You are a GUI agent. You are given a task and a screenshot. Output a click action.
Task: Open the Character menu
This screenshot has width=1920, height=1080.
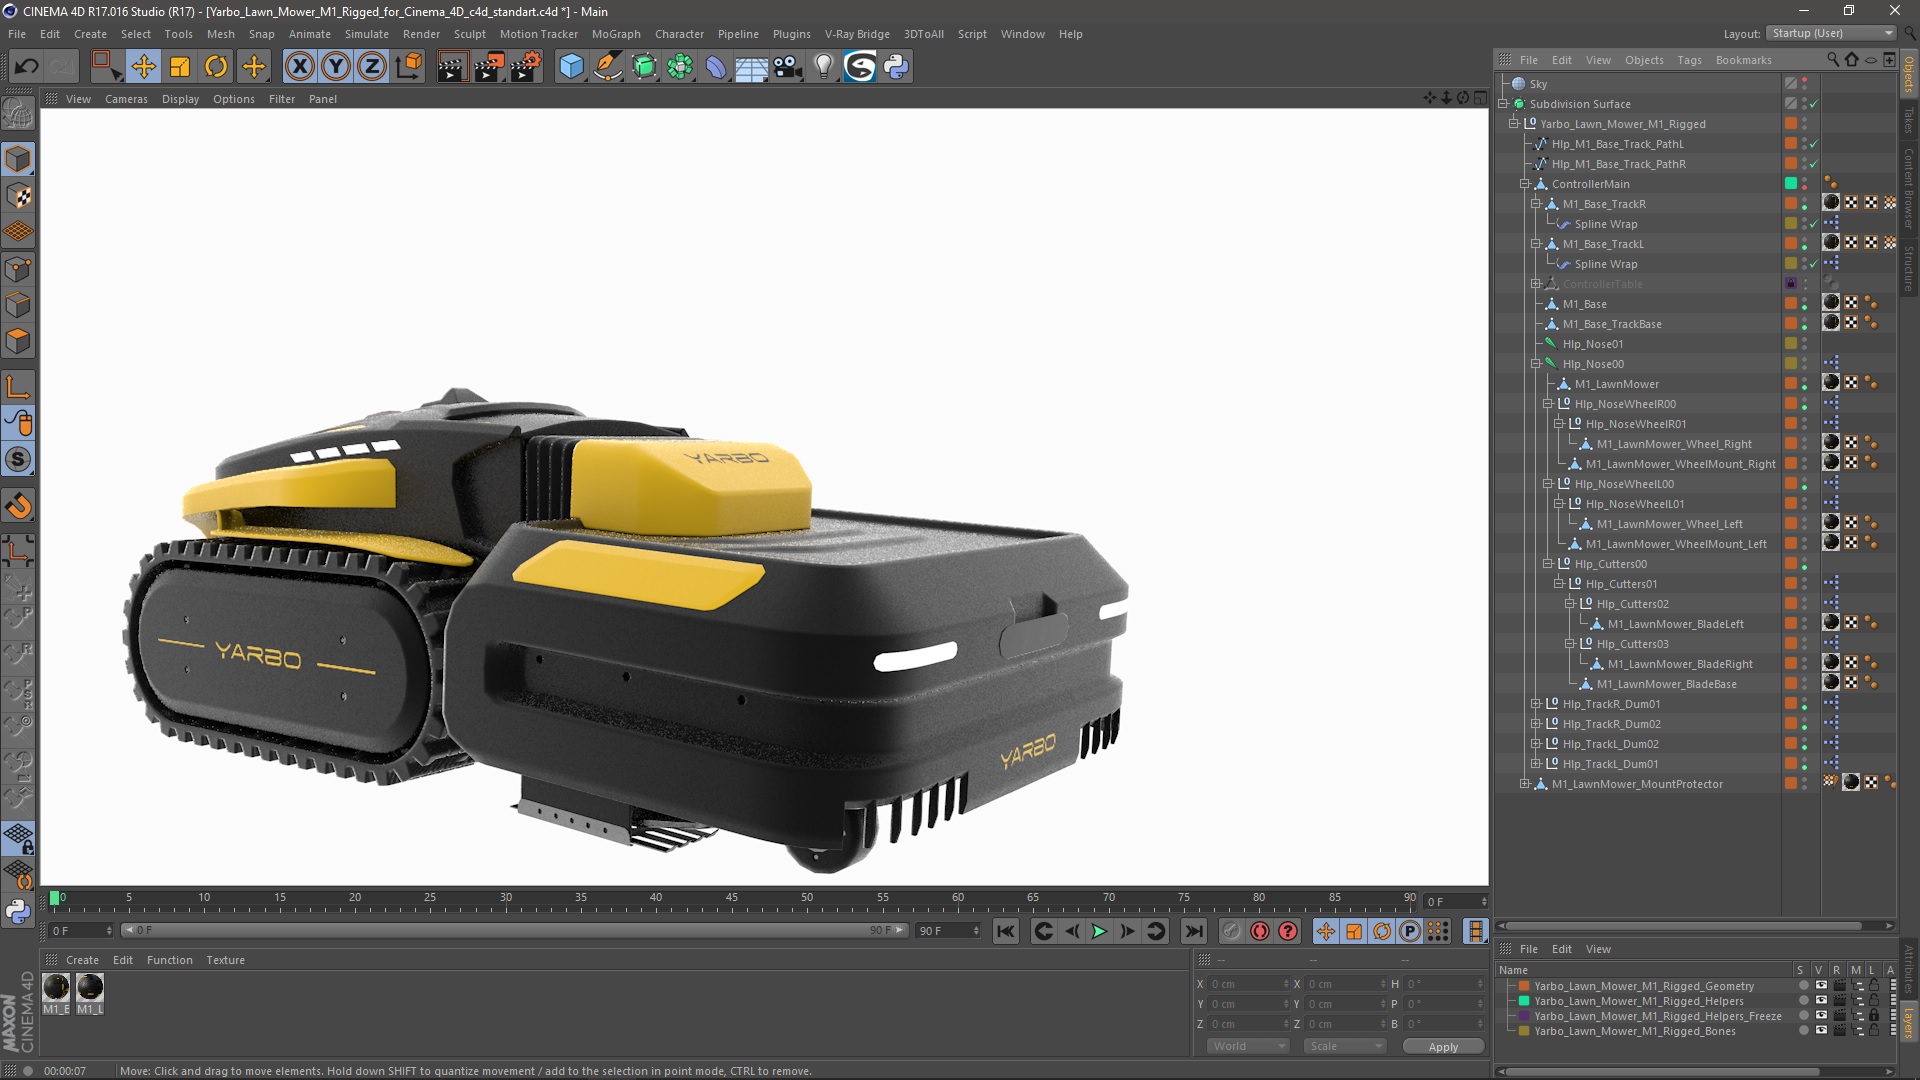[x=679, y=33]
